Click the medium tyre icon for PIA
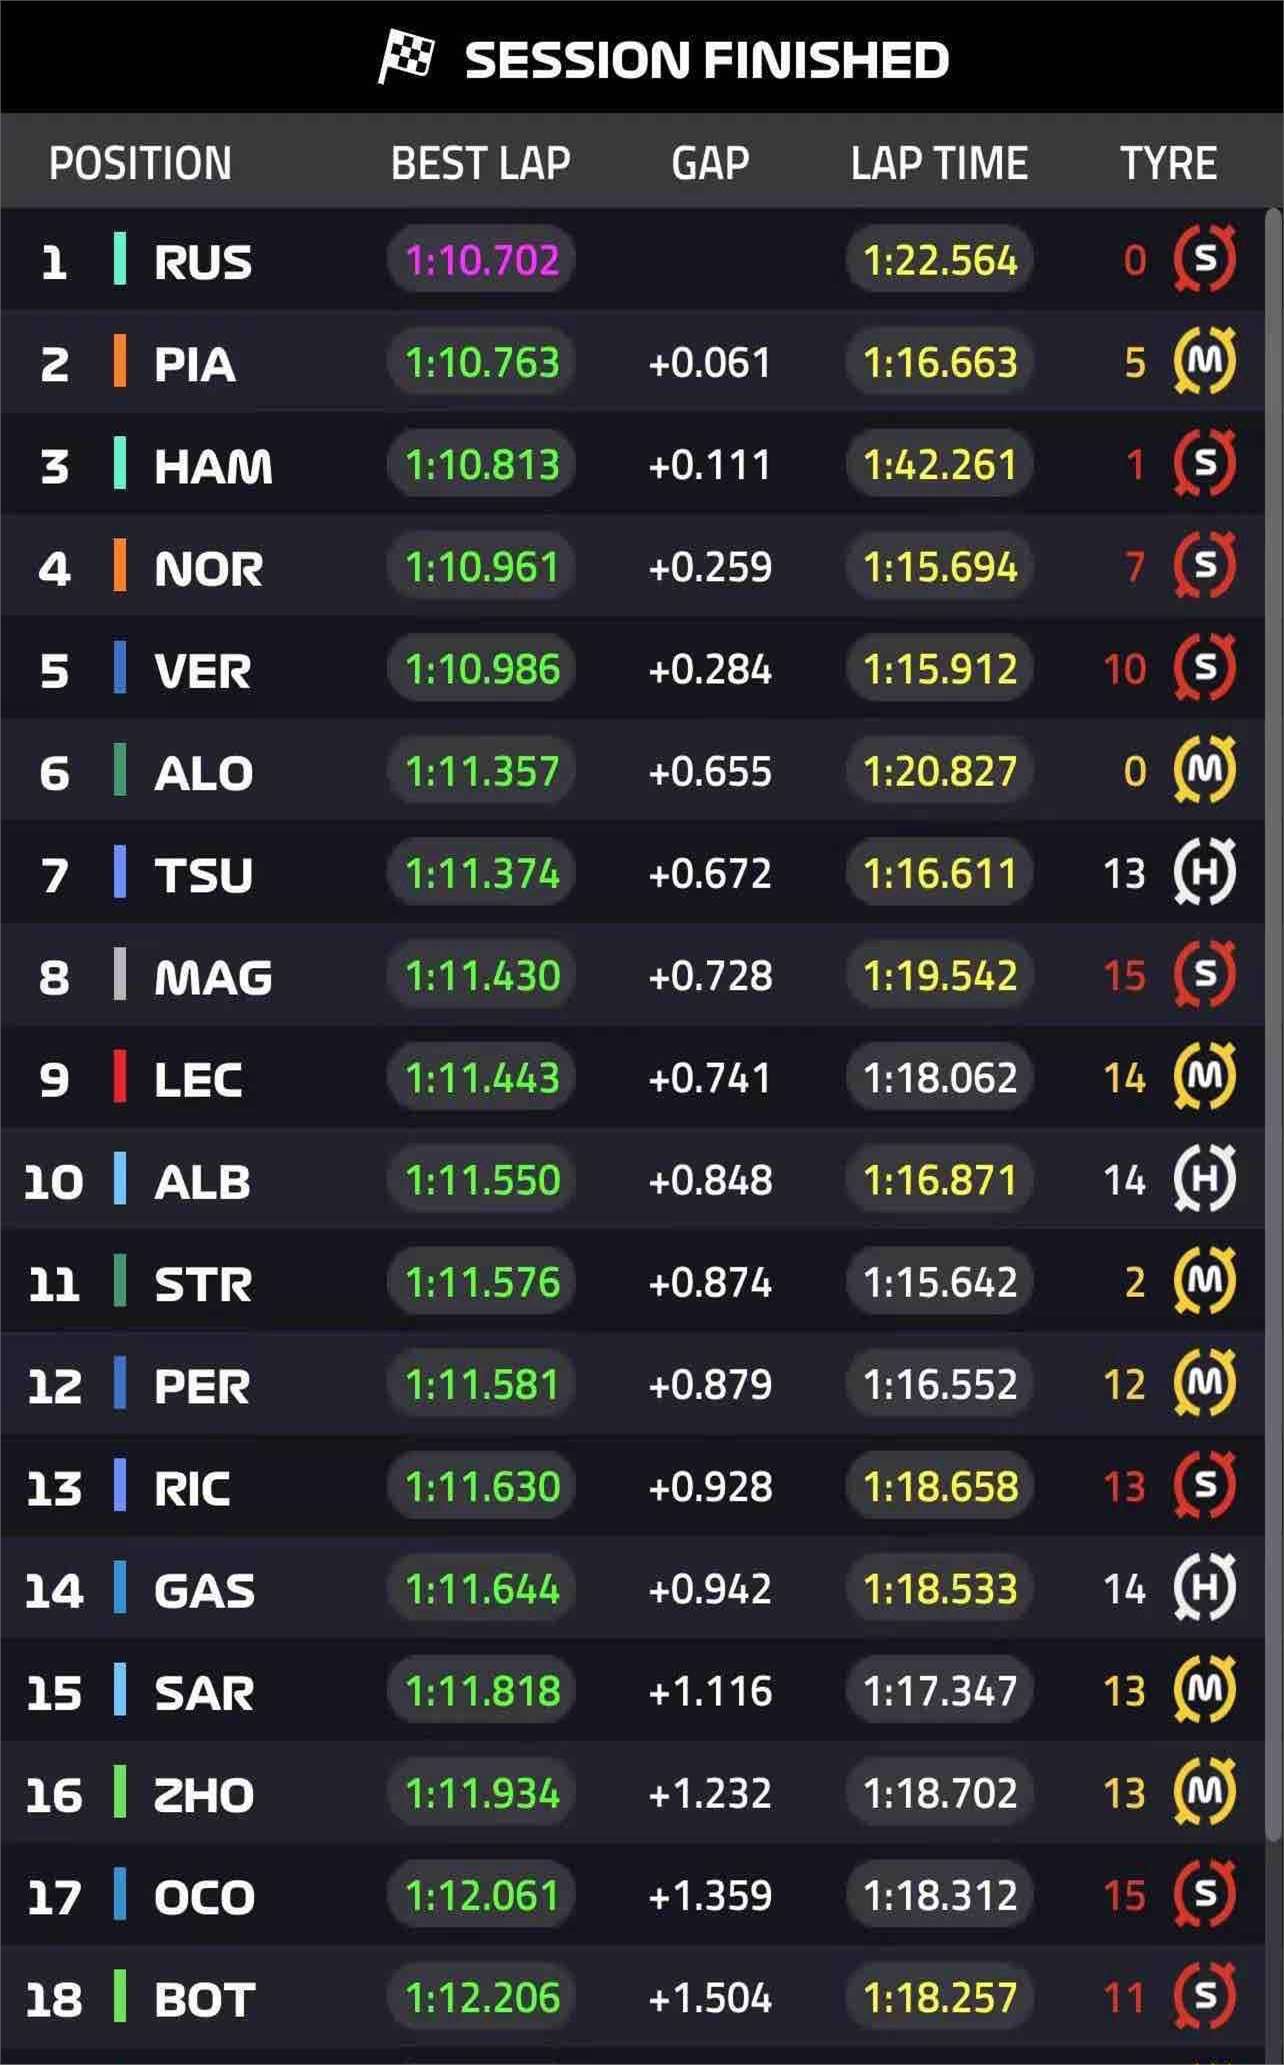Screen dimensions: 1284x2065 coord(1204,361)
